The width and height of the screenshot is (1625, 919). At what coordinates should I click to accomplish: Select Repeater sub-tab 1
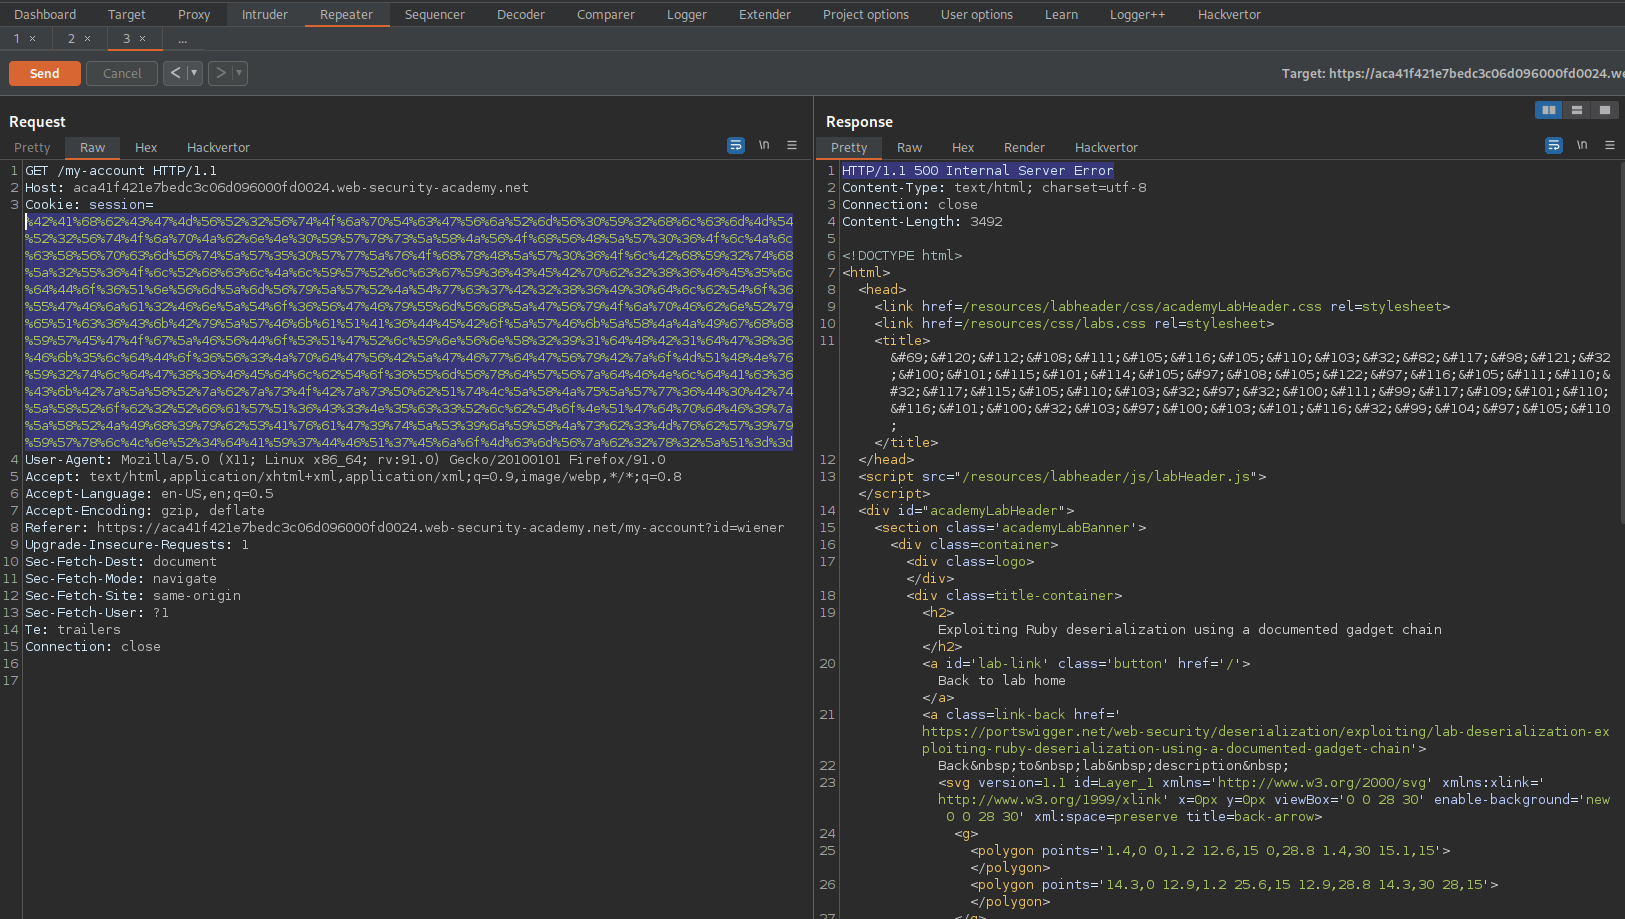(x=17, y=39)
